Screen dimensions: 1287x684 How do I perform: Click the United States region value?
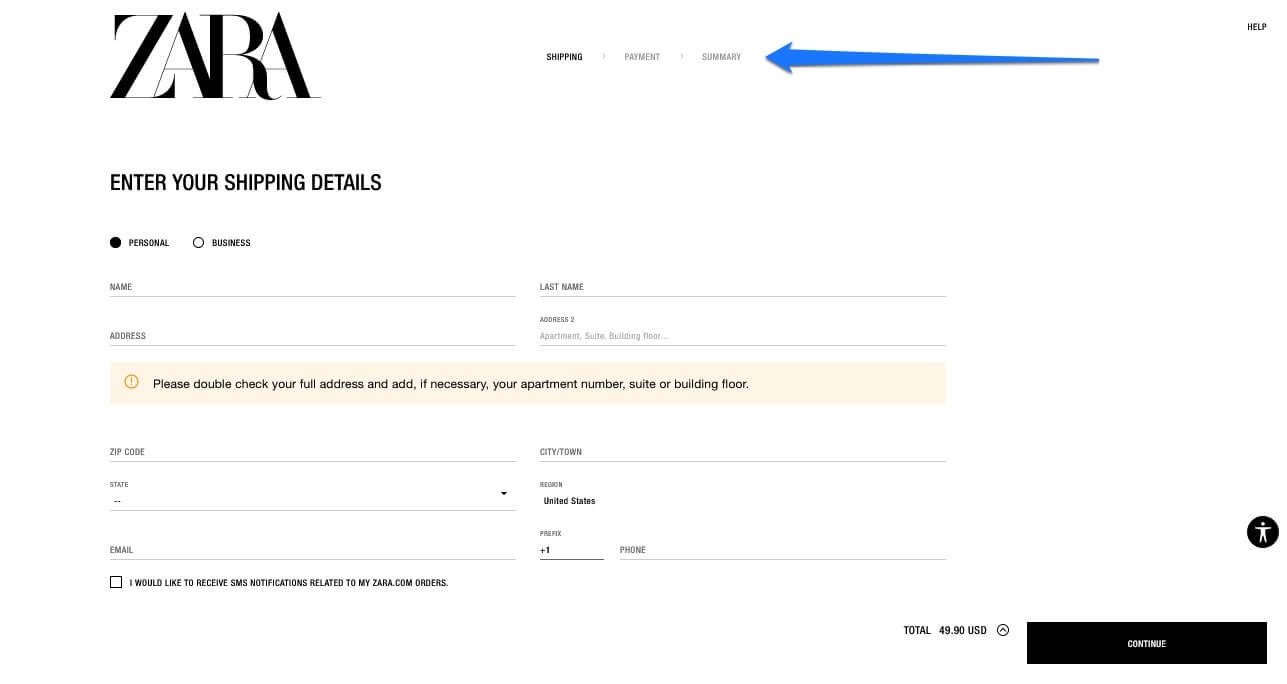[x=570, y=501]
